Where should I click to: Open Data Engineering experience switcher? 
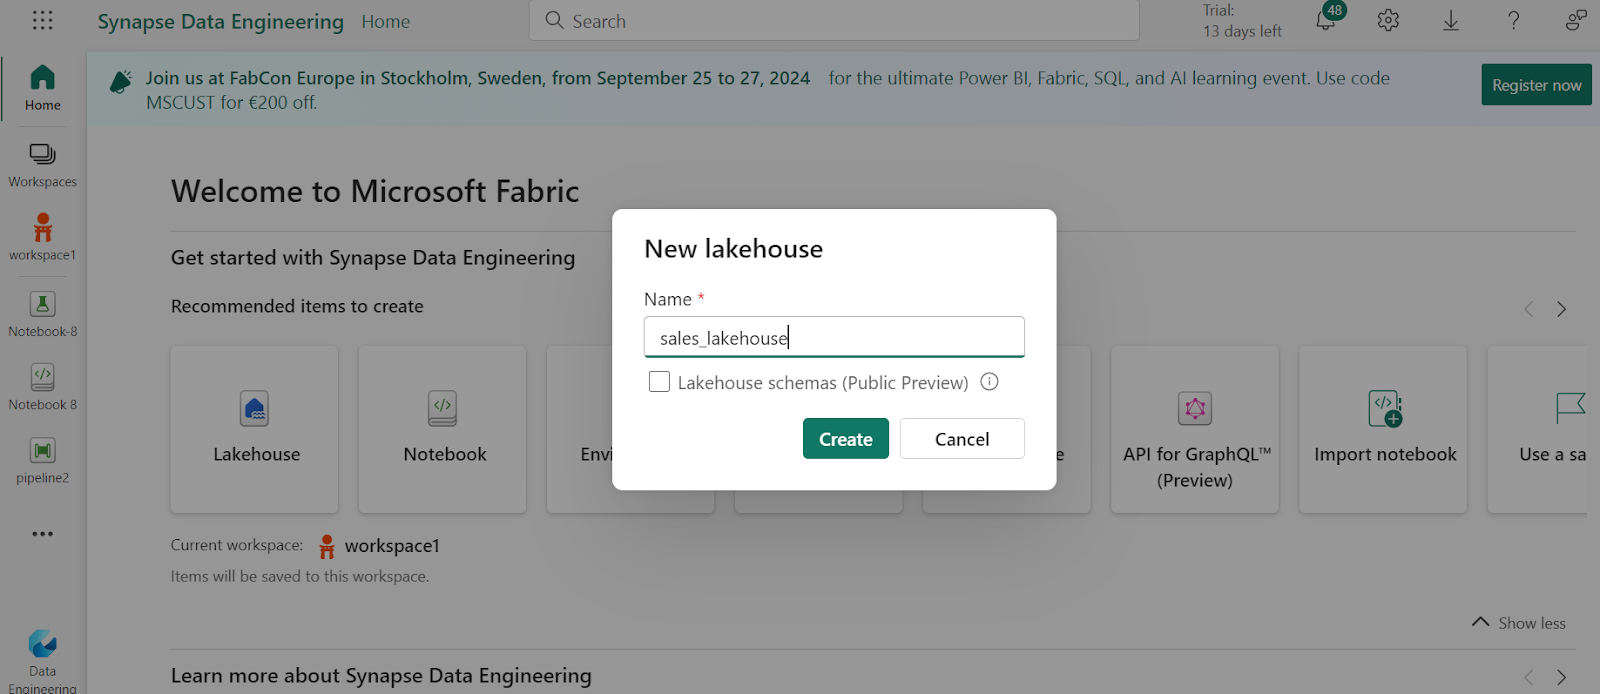coord(42,661)
